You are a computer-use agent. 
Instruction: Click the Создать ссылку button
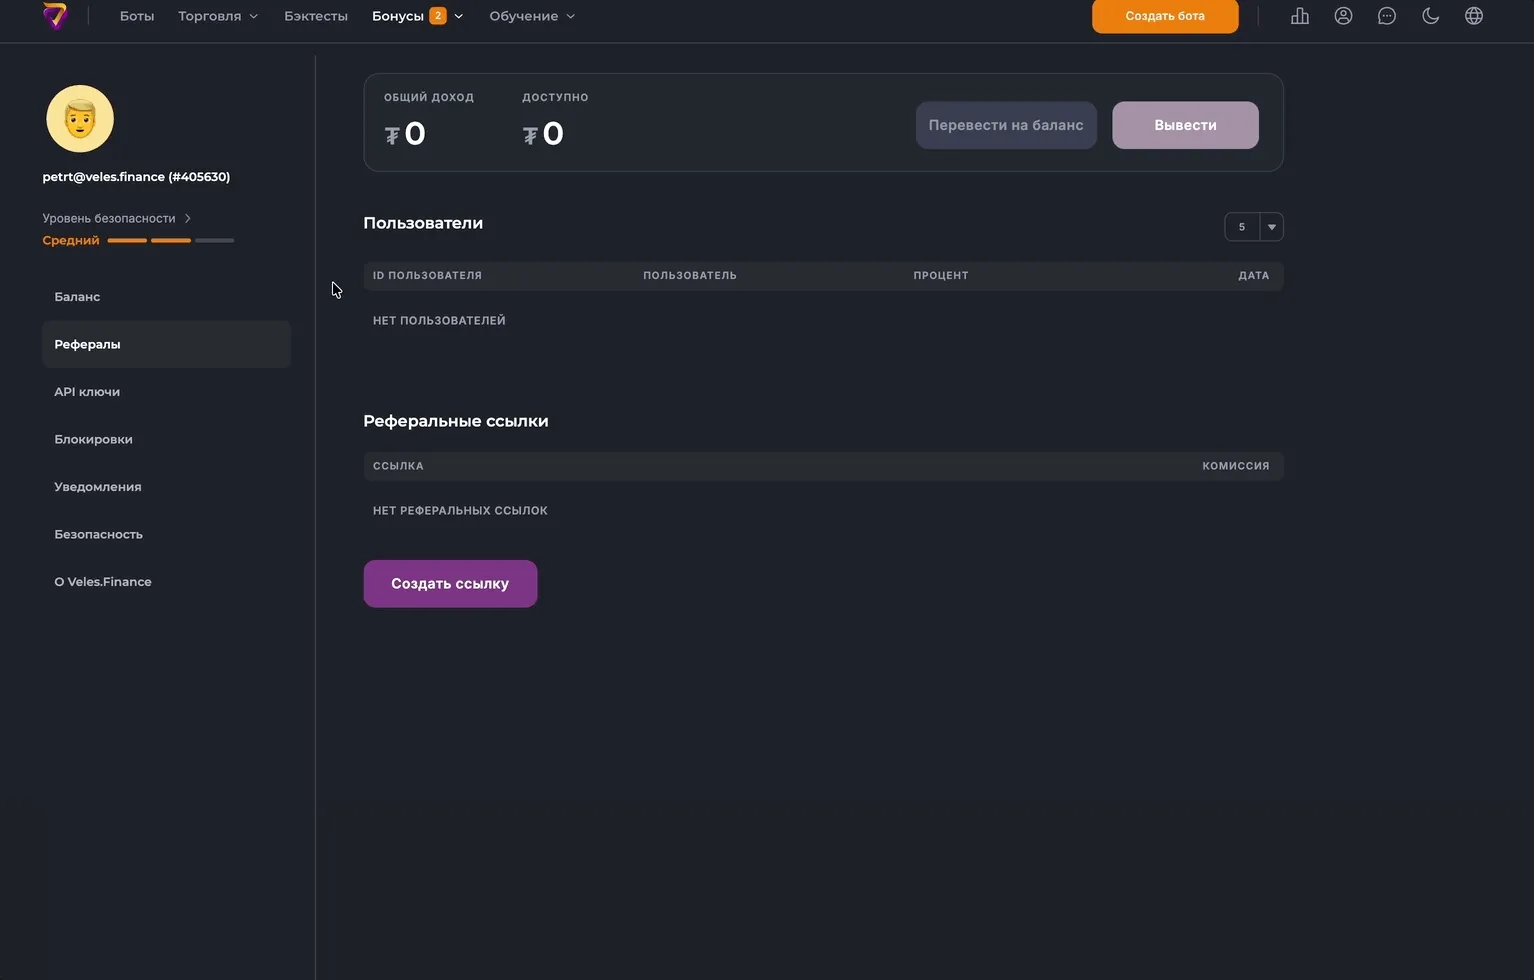pos(450,584)
